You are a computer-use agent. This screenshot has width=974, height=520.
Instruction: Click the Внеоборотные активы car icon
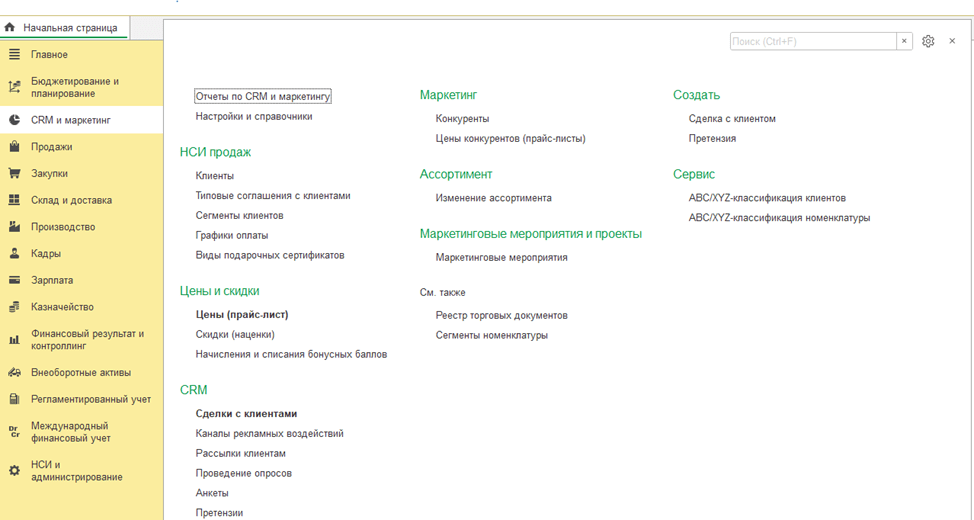pos(14,373)
